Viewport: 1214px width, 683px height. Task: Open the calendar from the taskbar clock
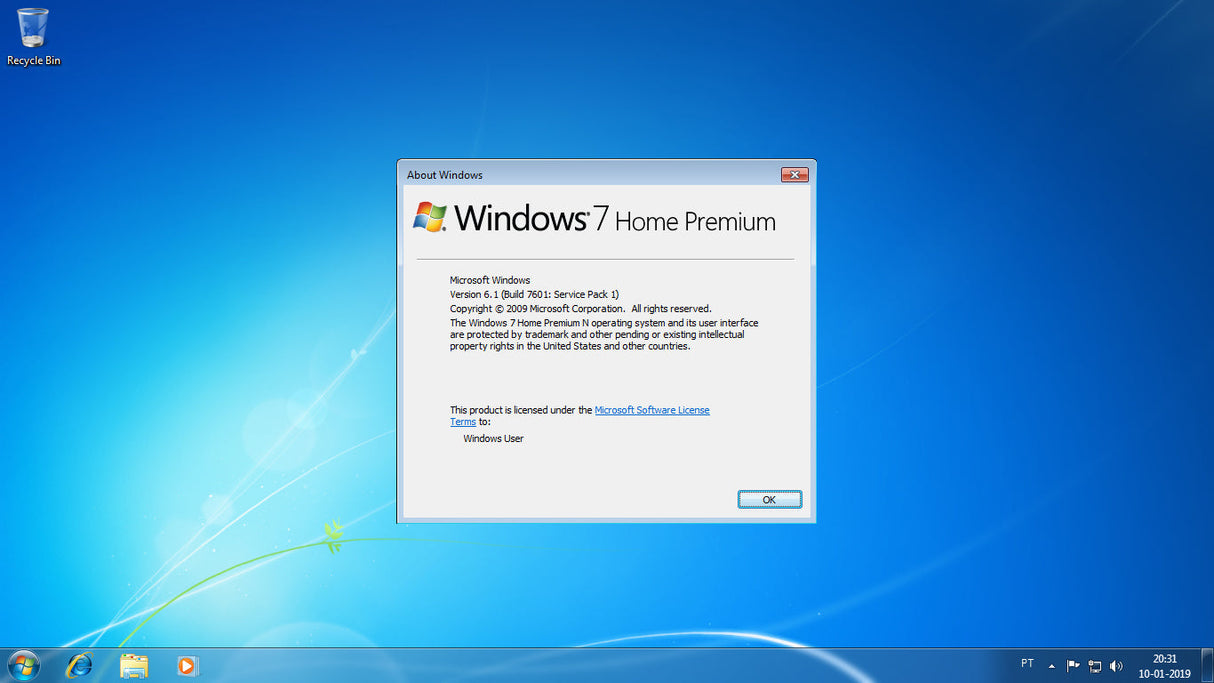click(1163, 665)
